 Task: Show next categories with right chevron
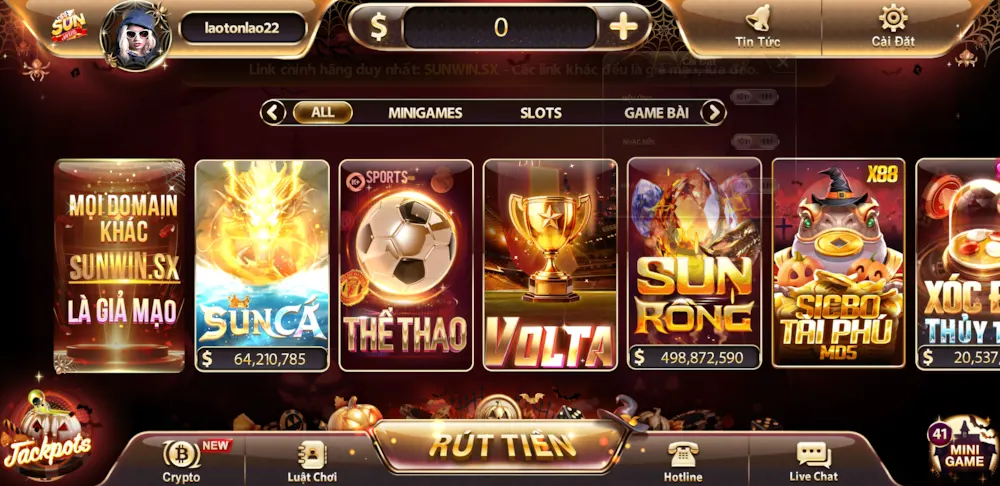(x=713, y=113)
